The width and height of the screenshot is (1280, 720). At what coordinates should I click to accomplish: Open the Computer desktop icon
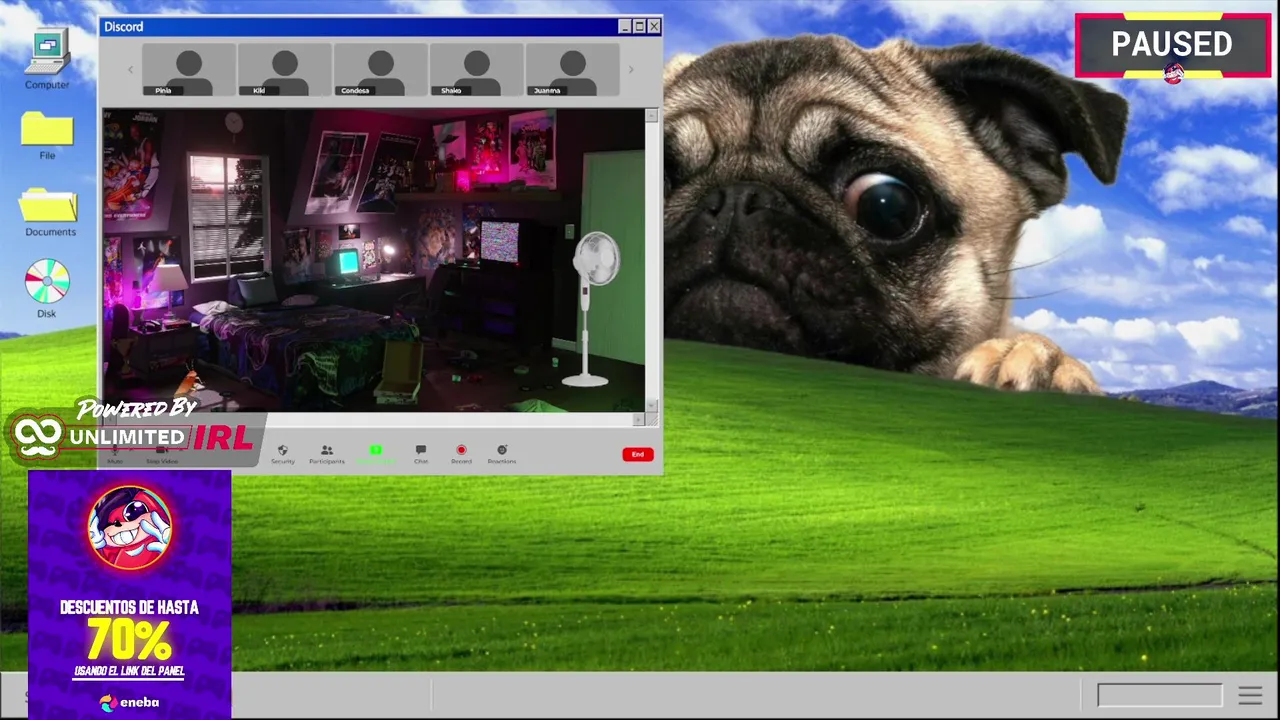47,59
